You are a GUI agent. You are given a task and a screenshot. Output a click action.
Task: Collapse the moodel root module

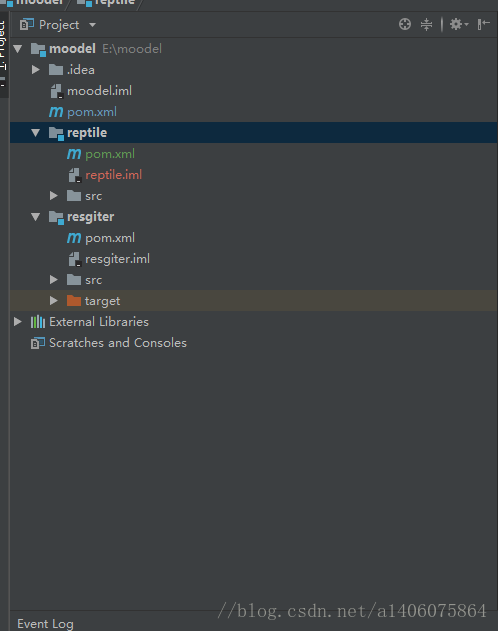18,49
